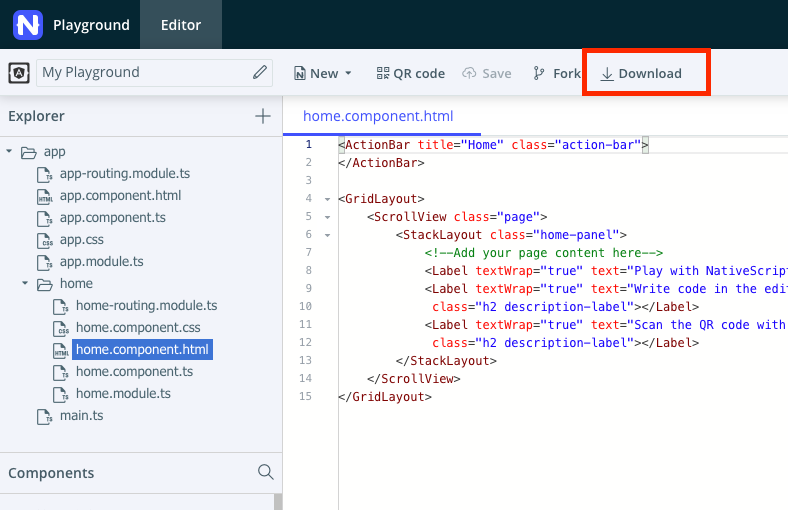Download the project files

pos(641,73)
